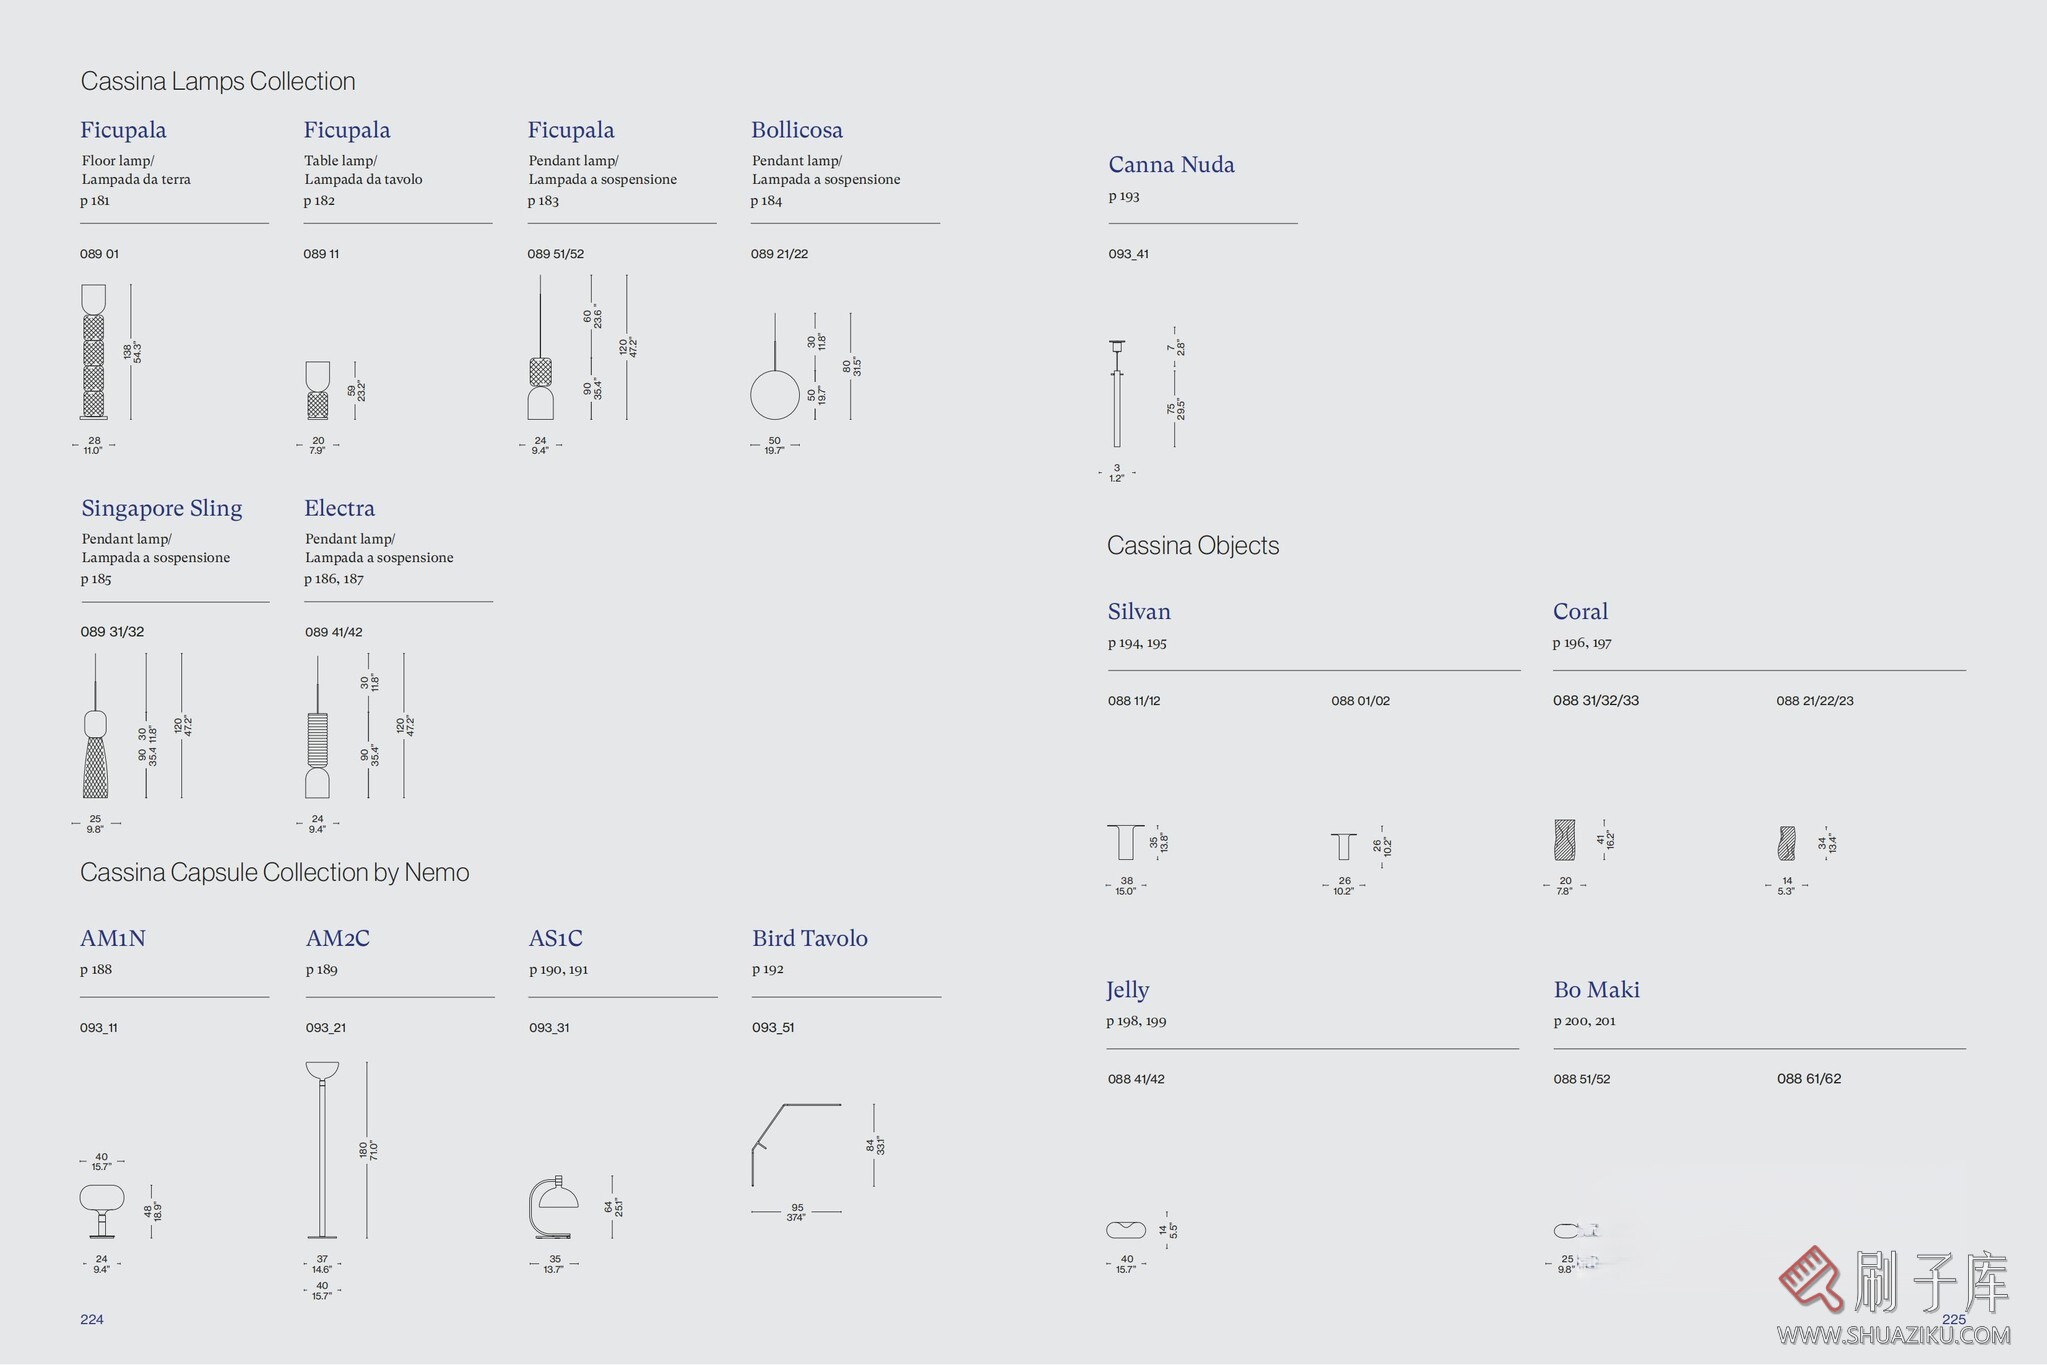2047x1365 pixels.
Task: Select the Canna Nuda lamp drawing
Action: point(1117,395)
